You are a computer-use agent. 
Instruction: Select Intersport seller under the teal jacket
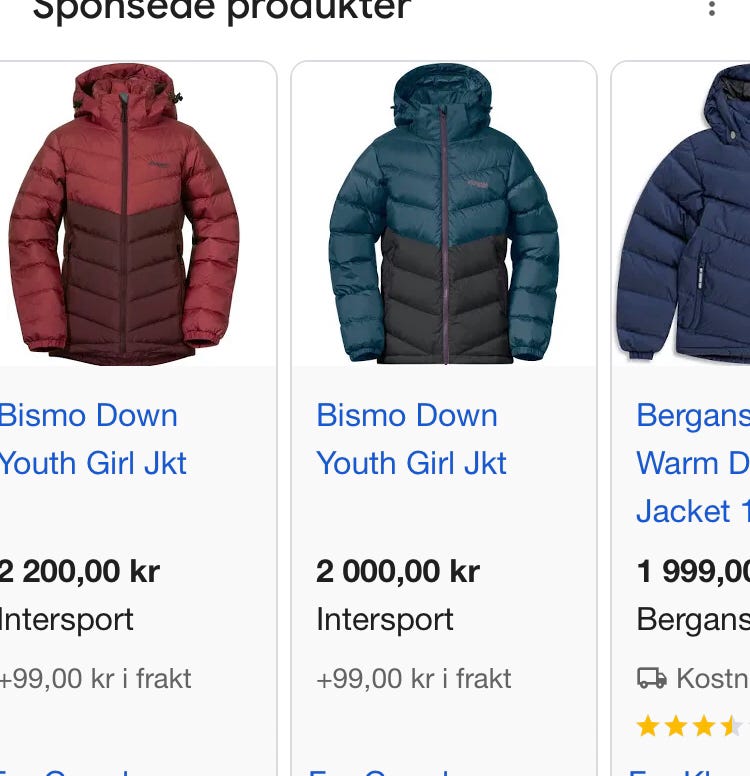[x=385, y=620]
